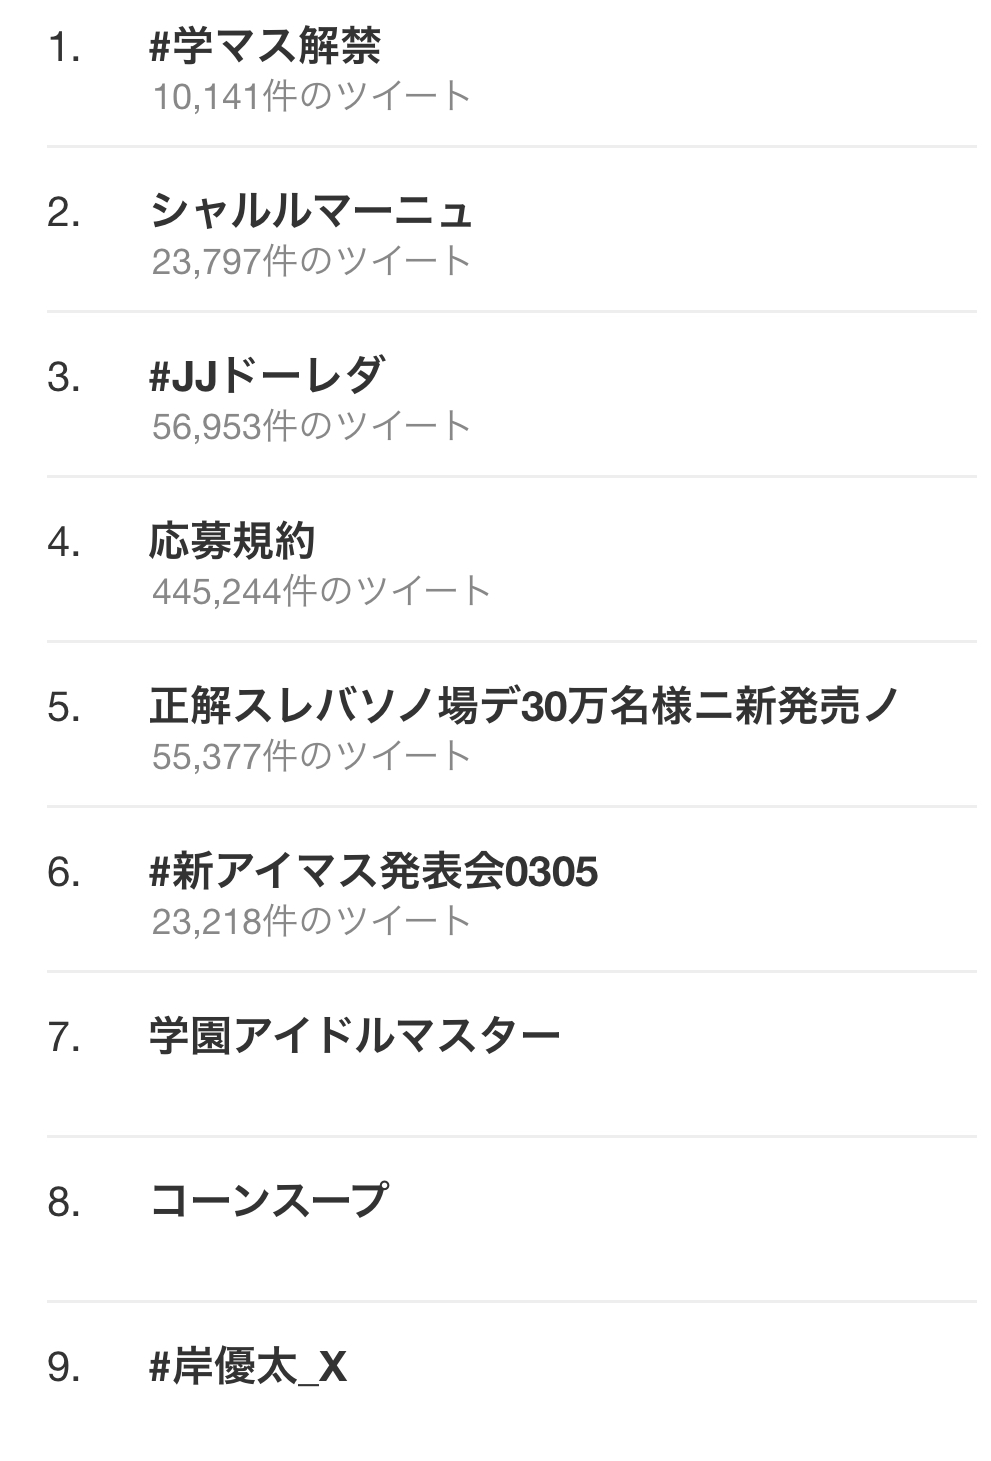Click the 10,141件のツイート count
Image resolution: width=991 pixels, height=1461 pixels.
(x=311, y=97)
